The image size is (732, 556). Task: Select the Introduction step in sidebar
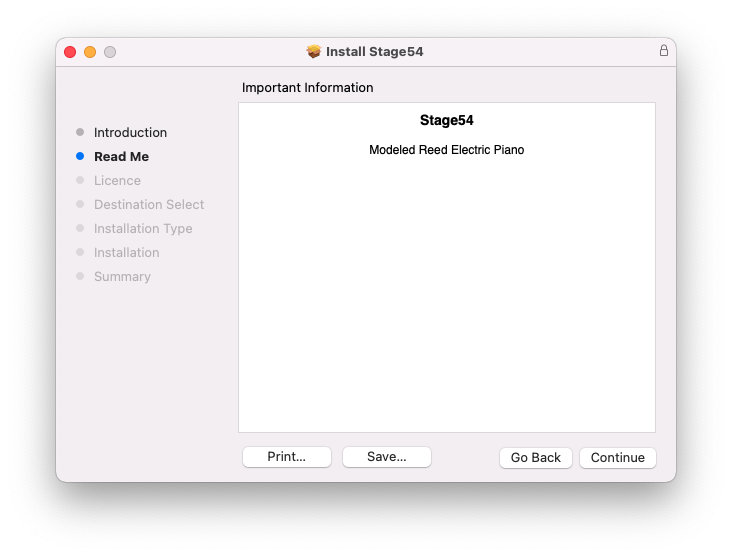pos(130,133)
